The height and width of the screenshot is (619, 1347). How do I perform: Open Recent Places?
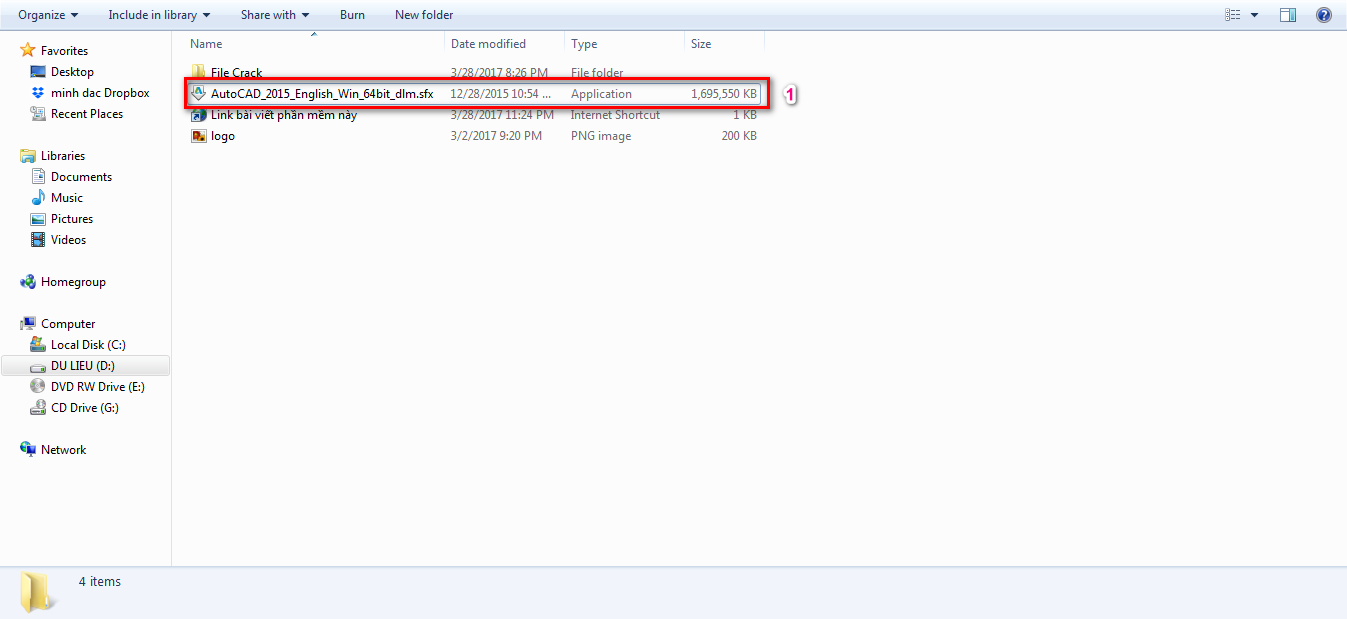[x=87, y=114]
